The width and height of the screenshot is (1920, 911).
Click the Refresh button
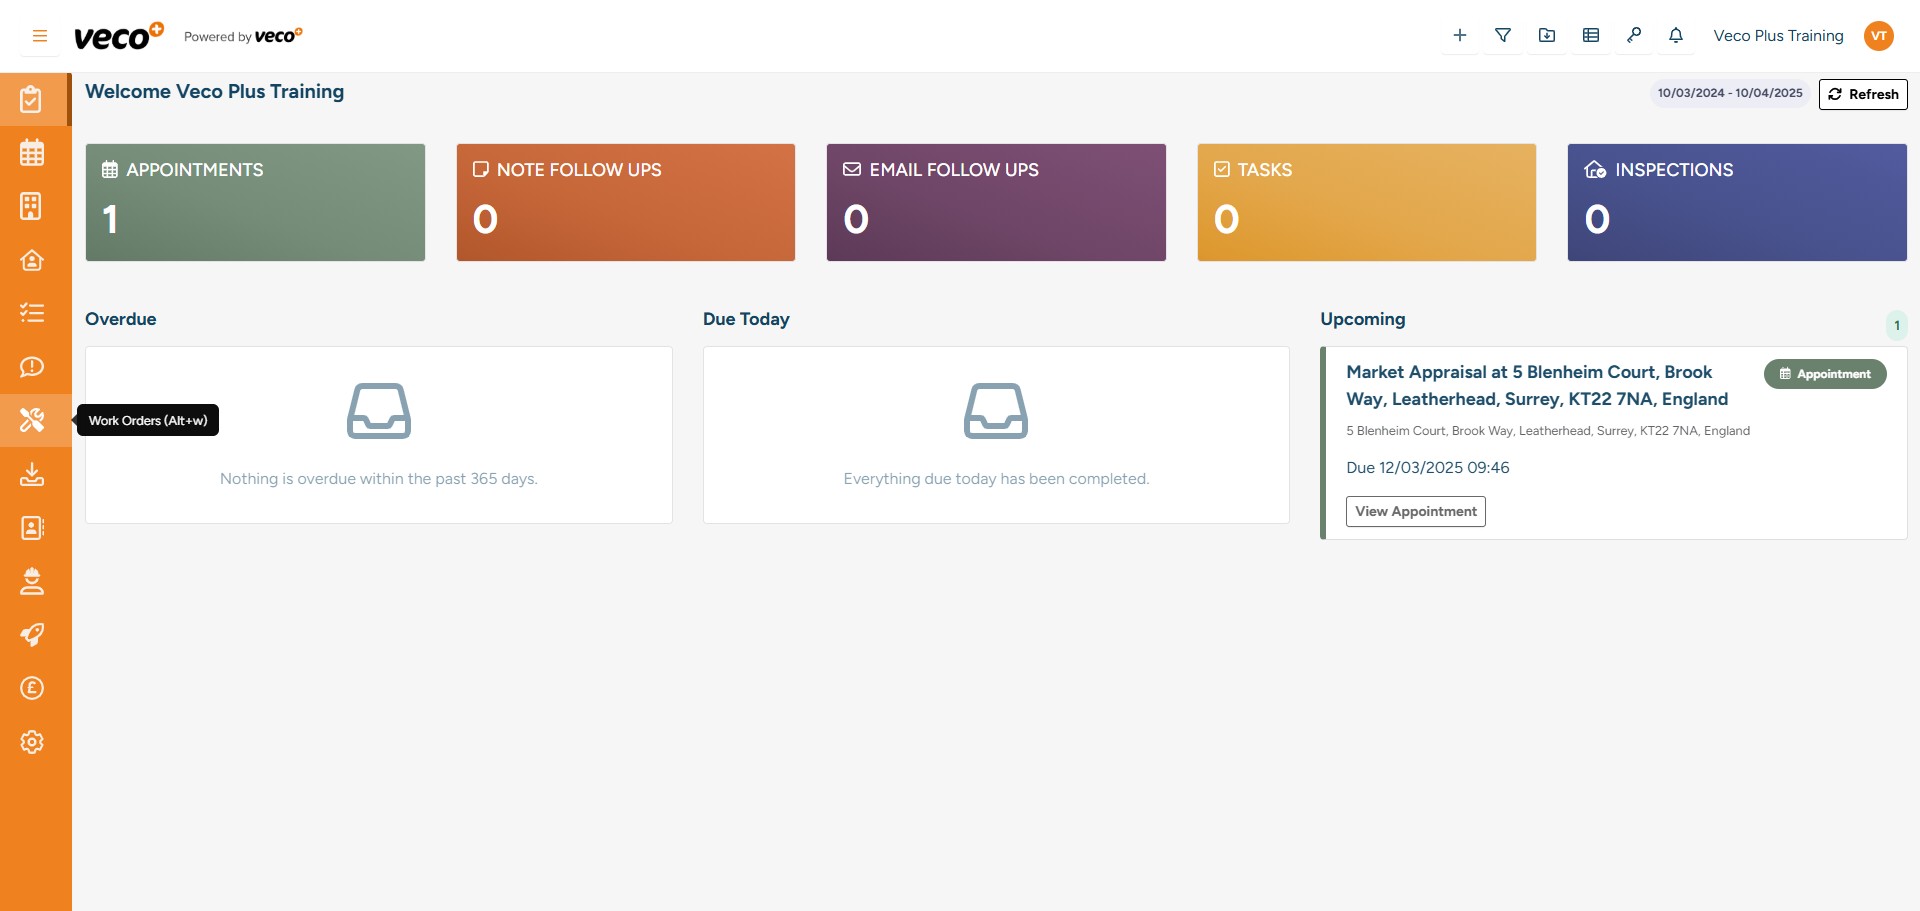click(1863, 94)
